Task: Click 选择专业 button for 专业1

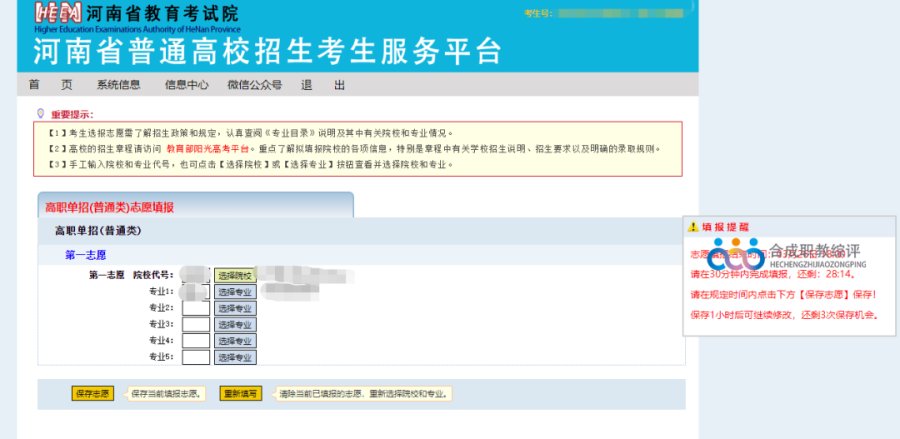Action: [235, 292]
